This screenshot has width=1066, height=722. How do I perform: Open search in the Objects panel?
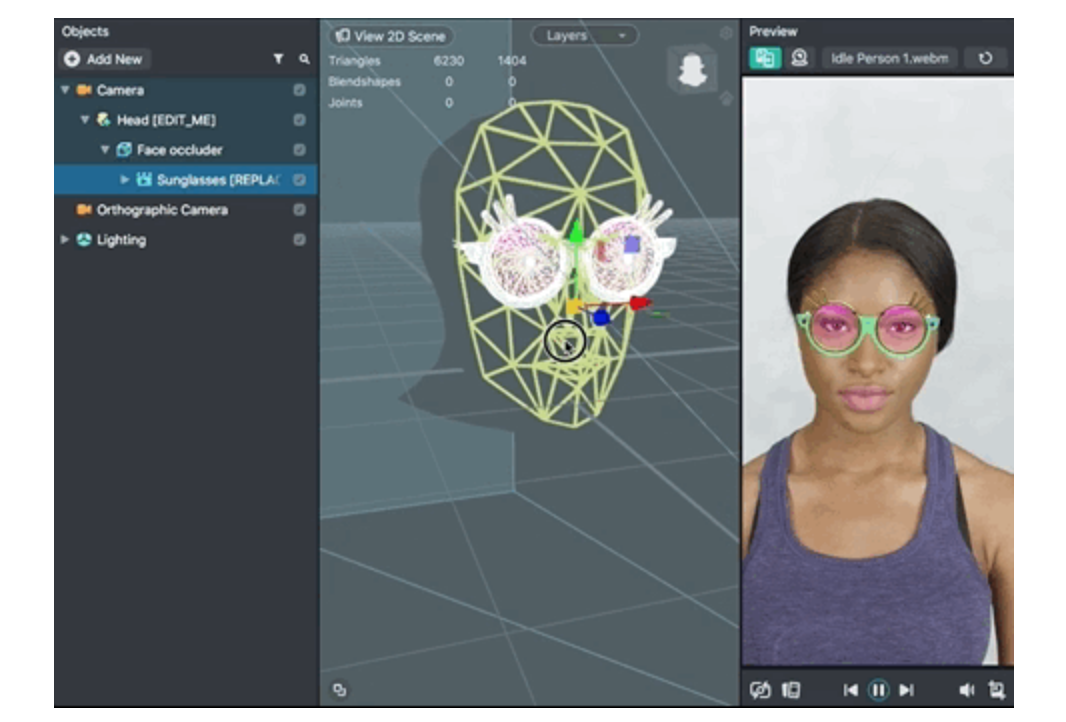click(x=304, y=60)
